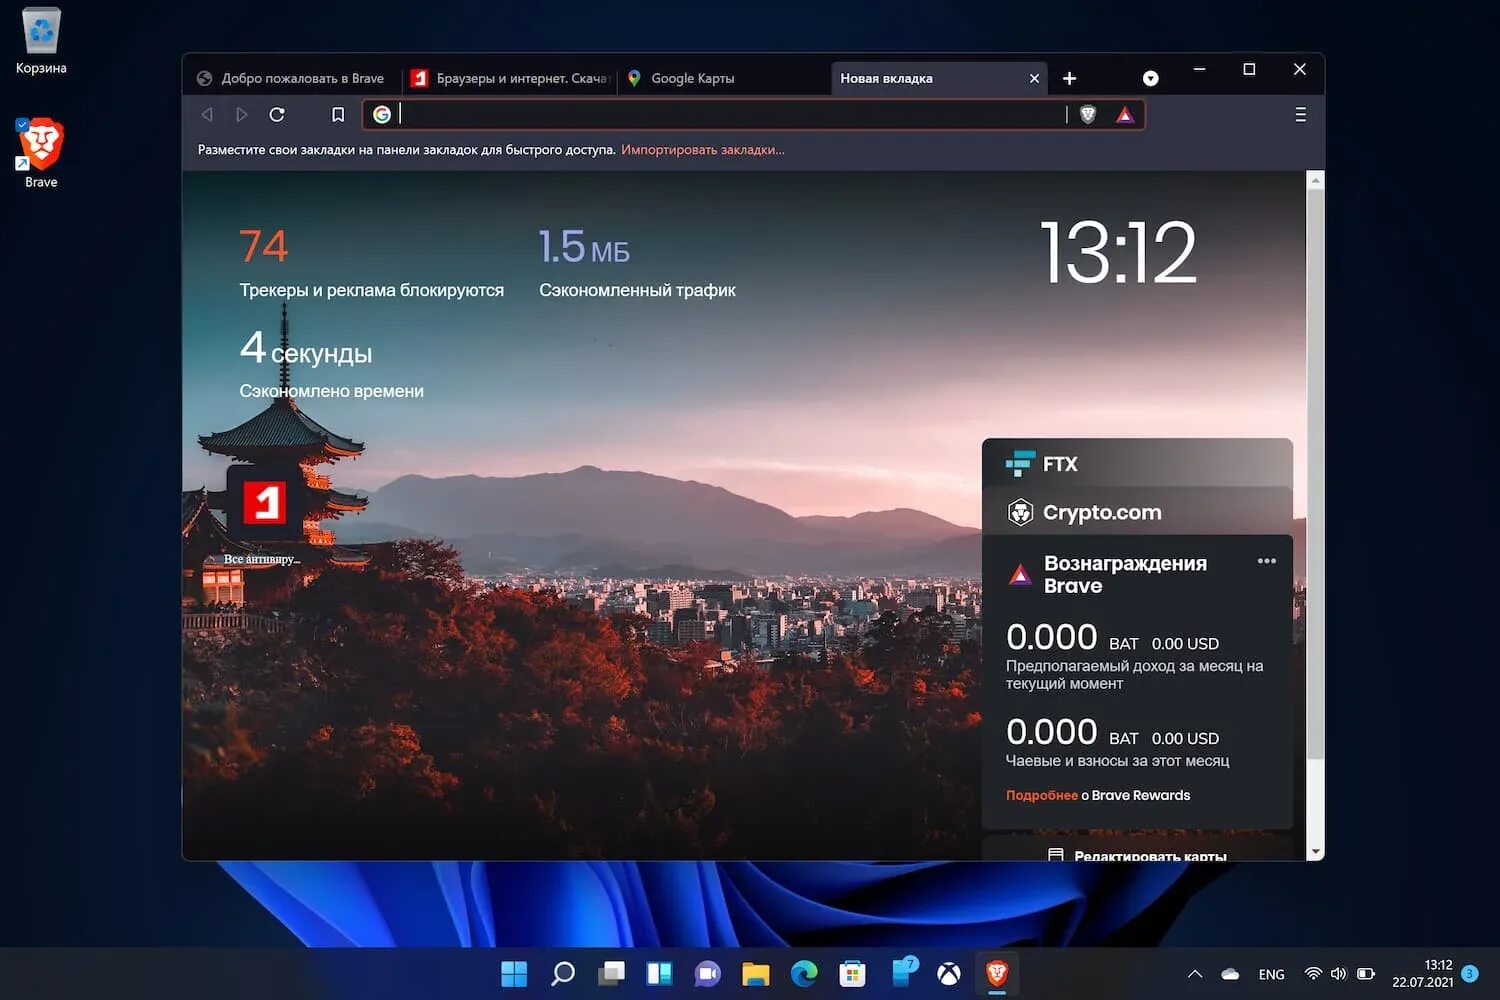Open the taskbar clock and date
Viewport: 1500px width, 1000px height.
[1423, 974]
